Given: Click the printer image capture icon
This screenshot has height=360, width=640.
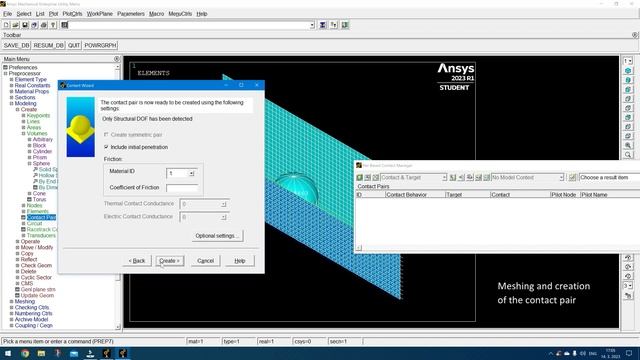Looking at the screenshot, I should pyautogui.click(x=44, y=25).
